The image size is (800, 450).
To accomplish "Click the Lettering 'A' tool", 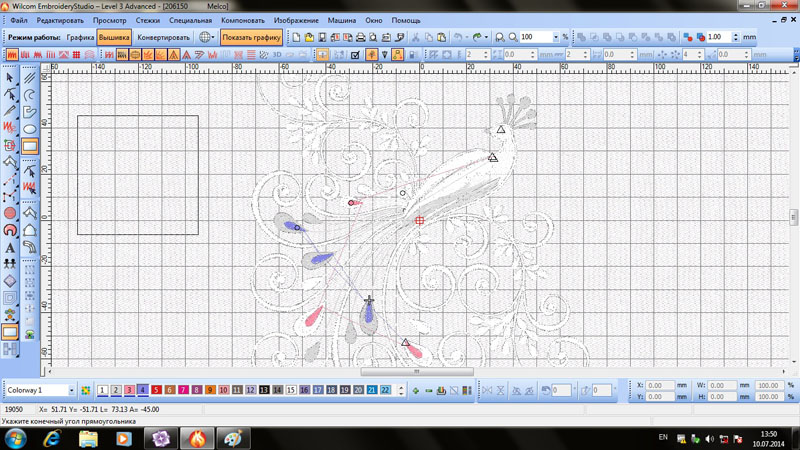I will 10,247.
